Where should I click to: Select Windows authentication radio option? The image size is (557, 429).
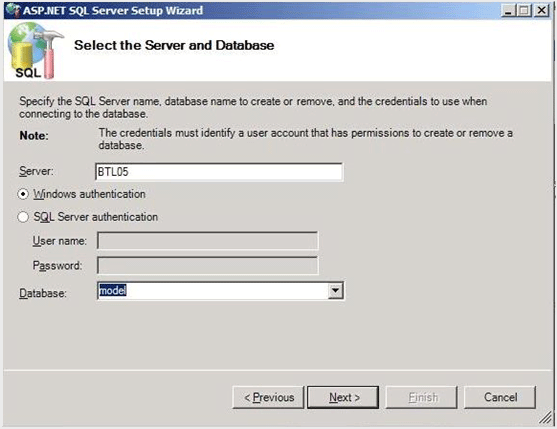click(x=23, y=194)
